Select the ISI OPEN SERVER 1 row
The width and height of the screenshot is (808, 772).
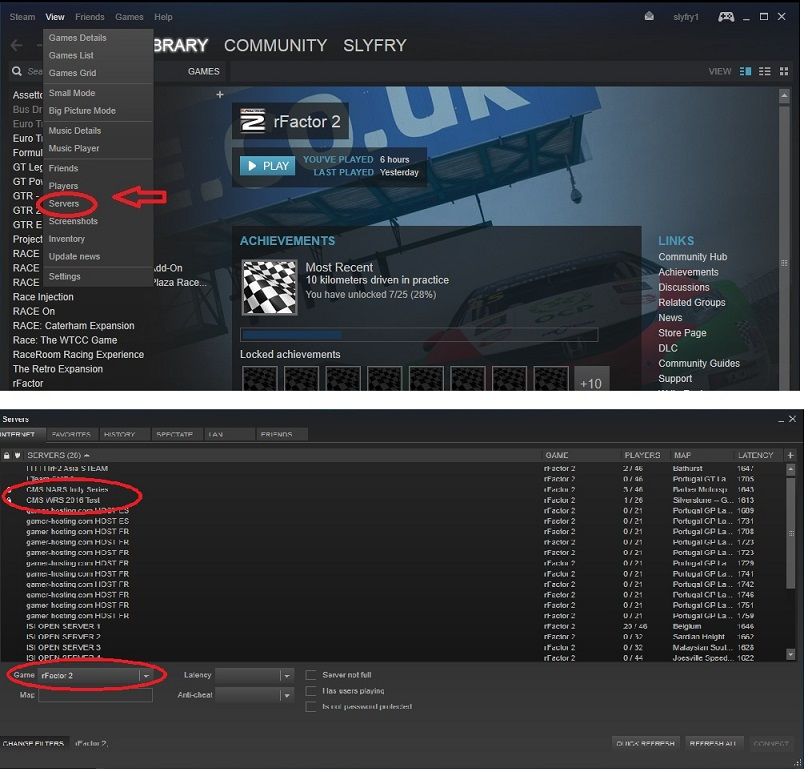point(397,627)
